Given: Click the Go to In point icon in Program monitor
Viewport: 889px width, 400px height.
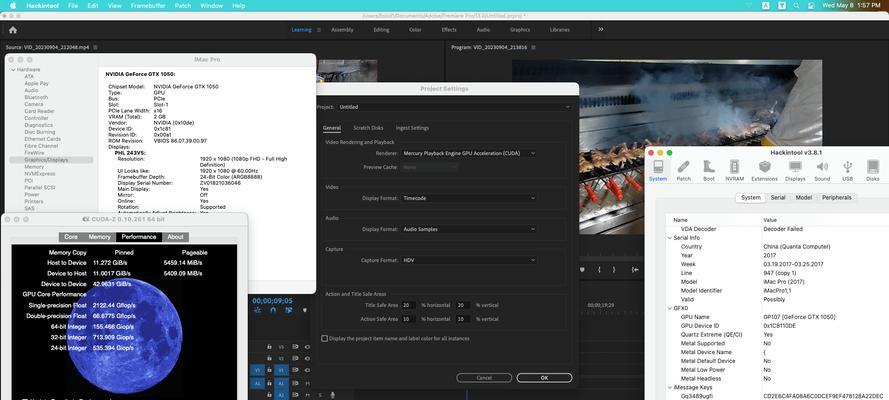Looking at the screenshot, I should tap(636, 270).
